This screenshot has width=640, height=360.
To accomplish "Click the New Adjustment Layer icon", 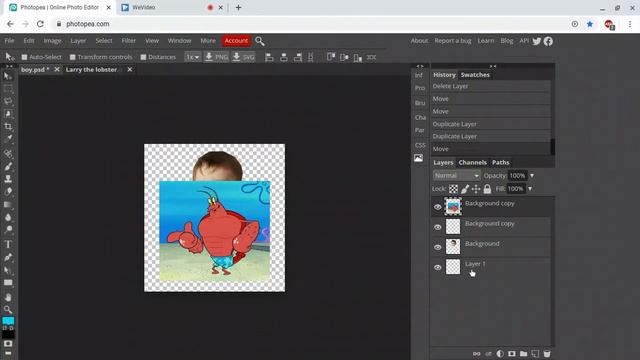I will coord(500,353).
